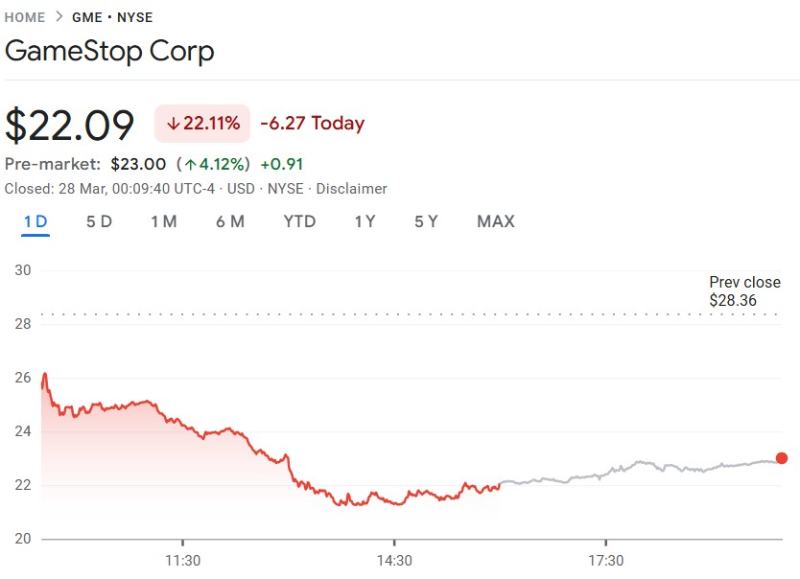Click the HOME breadcrumb link
Viewport: 800px width, 579px height.
pos(25,17)
